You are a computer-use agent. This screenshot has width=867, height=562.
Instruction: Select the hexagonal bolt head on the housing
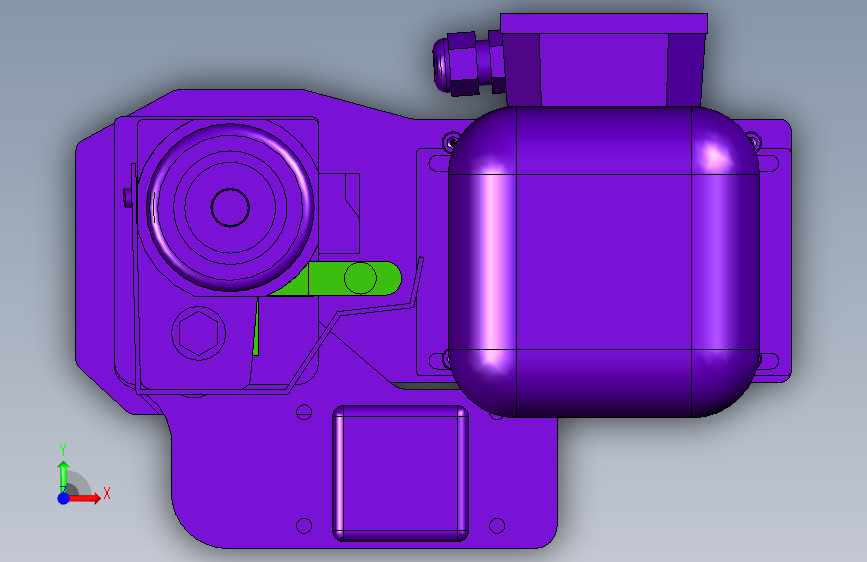pos(199,333)
